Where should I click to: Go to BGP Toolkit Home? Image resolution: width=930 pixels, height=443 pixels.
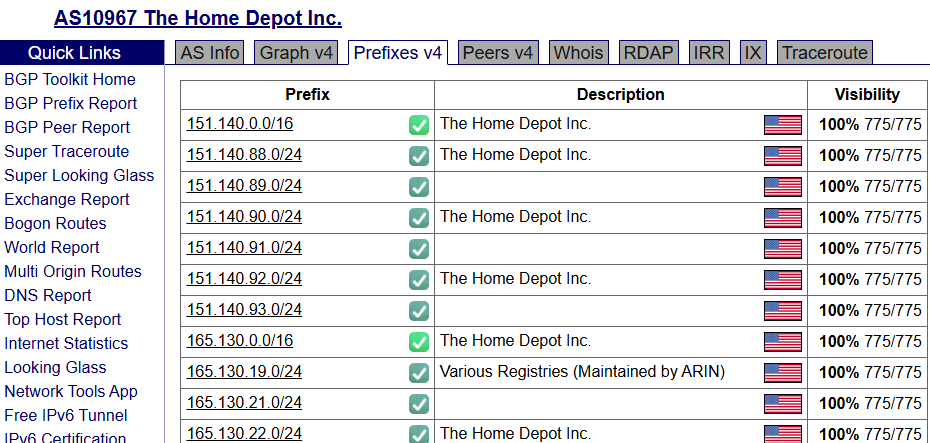(70, 79)
